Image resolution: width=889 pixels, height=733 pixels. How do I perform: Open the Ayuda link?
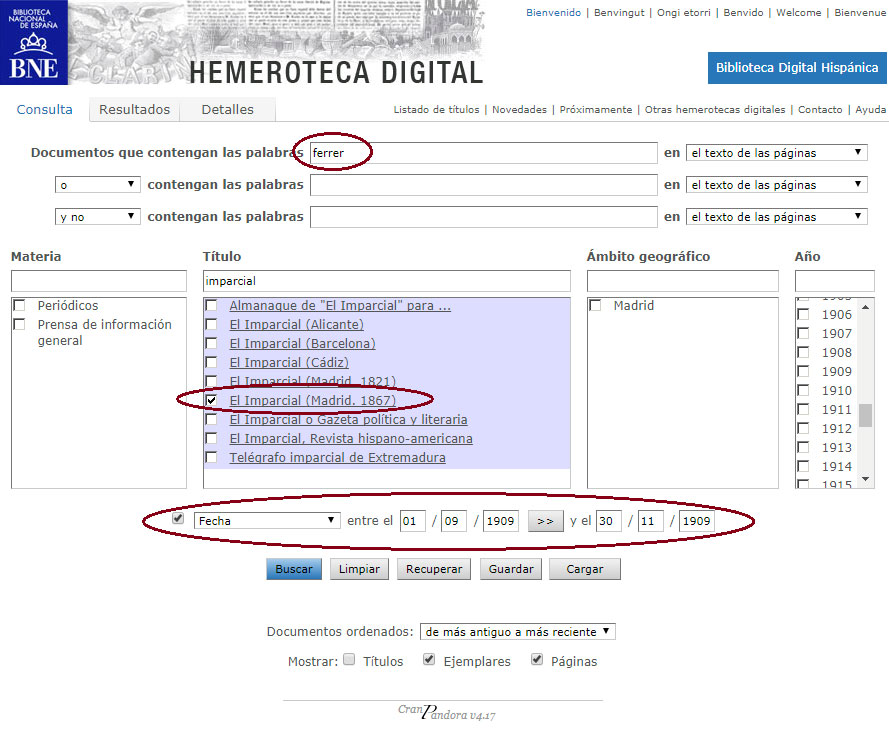click(870, 109)
